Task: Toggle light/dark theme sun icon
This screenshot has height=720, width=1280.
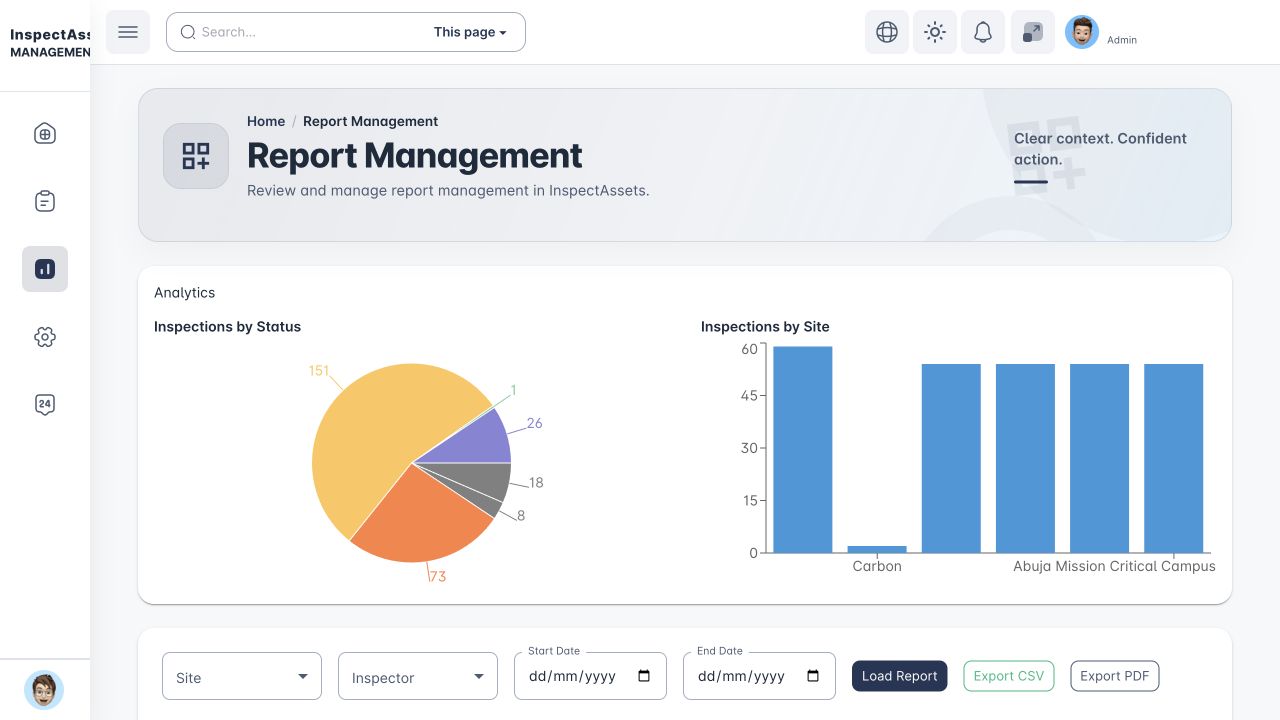Action: coord(935,32)
